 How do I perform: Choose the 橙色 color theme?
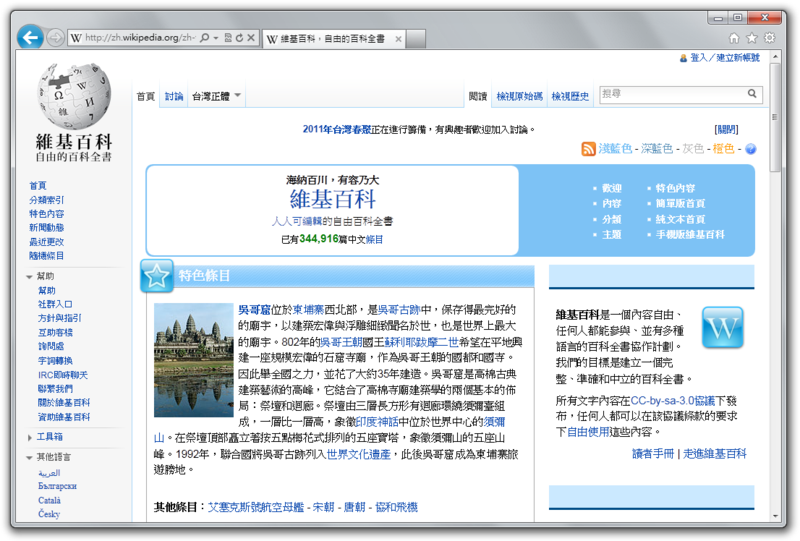(x=723, y=149)
